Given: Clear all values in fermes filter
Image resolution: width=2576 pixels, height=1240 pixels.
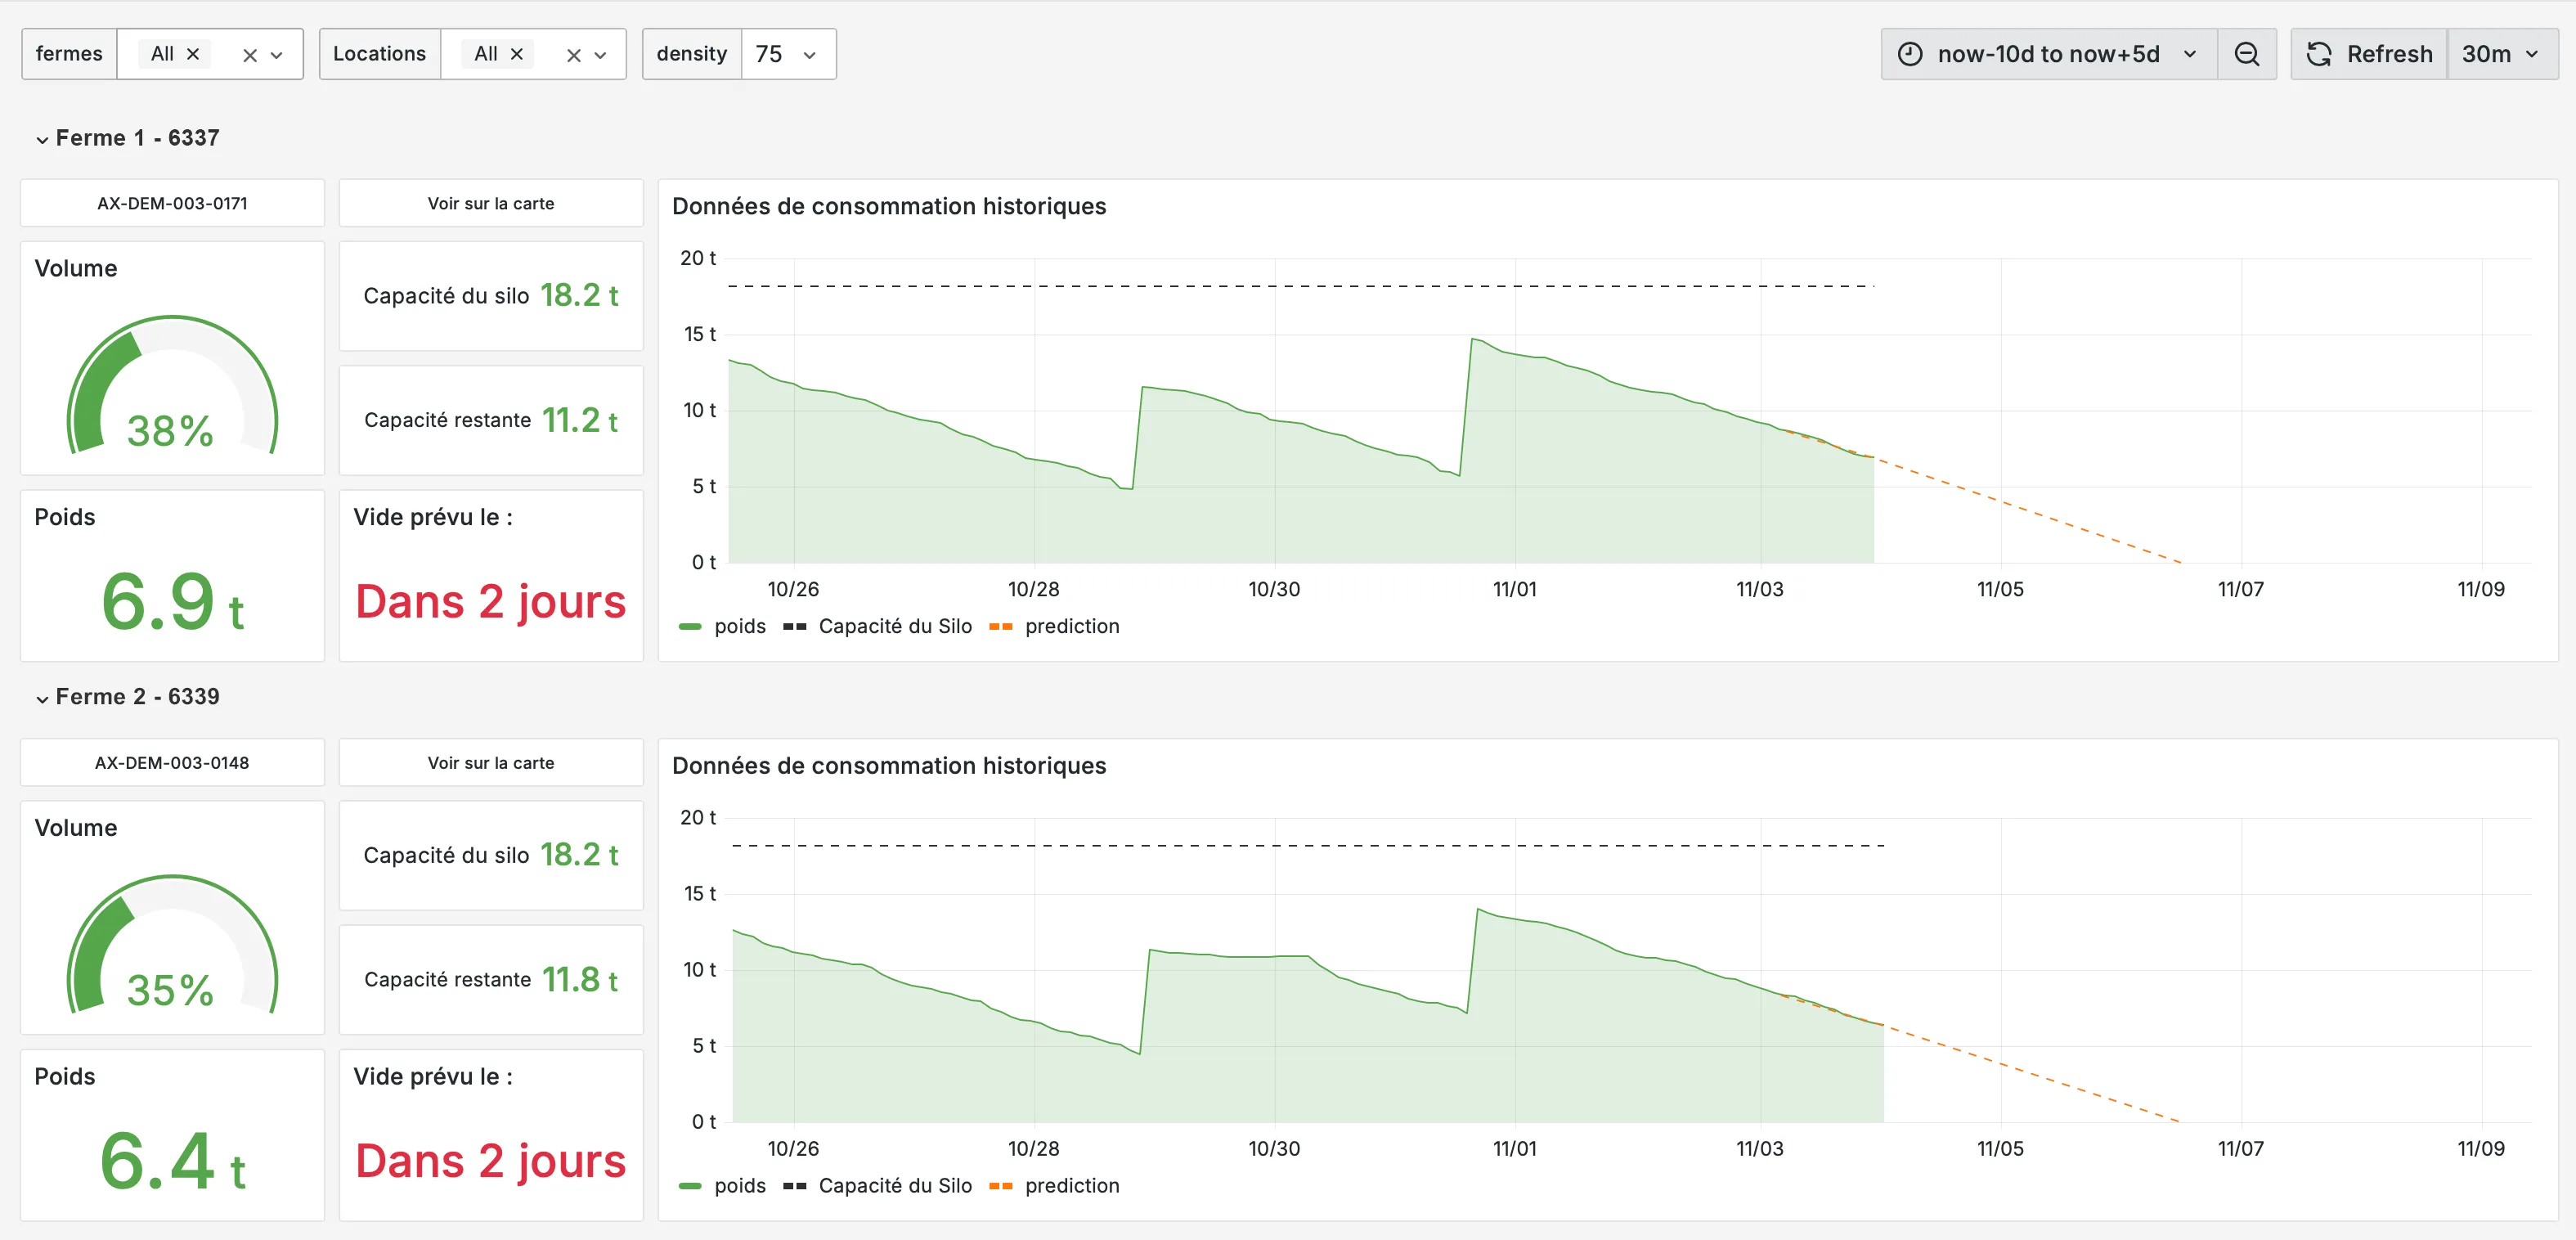Looking at the screenshot, I should 250,55.
